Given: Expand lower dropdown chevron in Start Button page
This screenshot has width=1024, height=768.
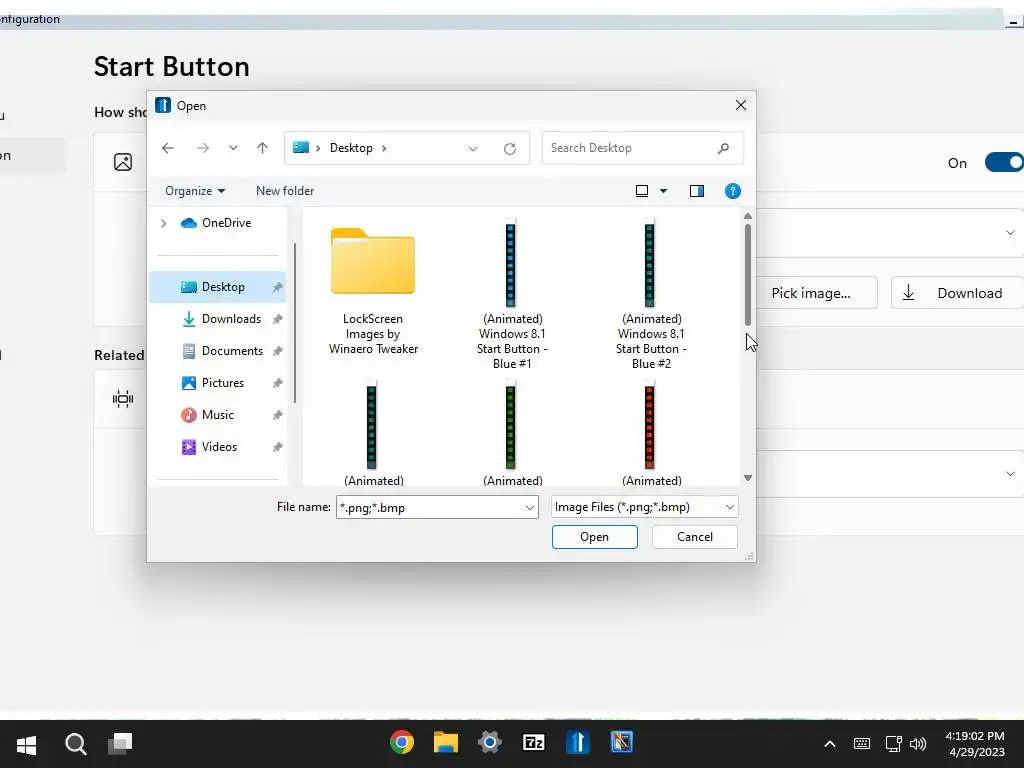Looking at the screenshot, I should [x=1010, y=474].
